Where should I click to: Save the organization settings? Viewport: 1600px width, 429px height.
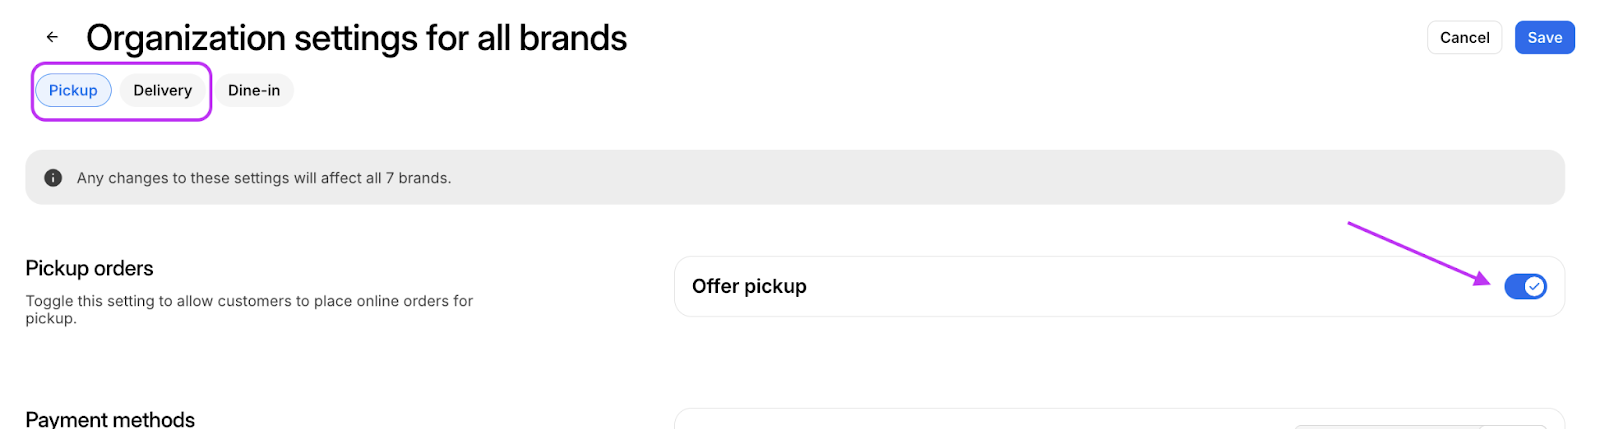(x=1544, y=37)
